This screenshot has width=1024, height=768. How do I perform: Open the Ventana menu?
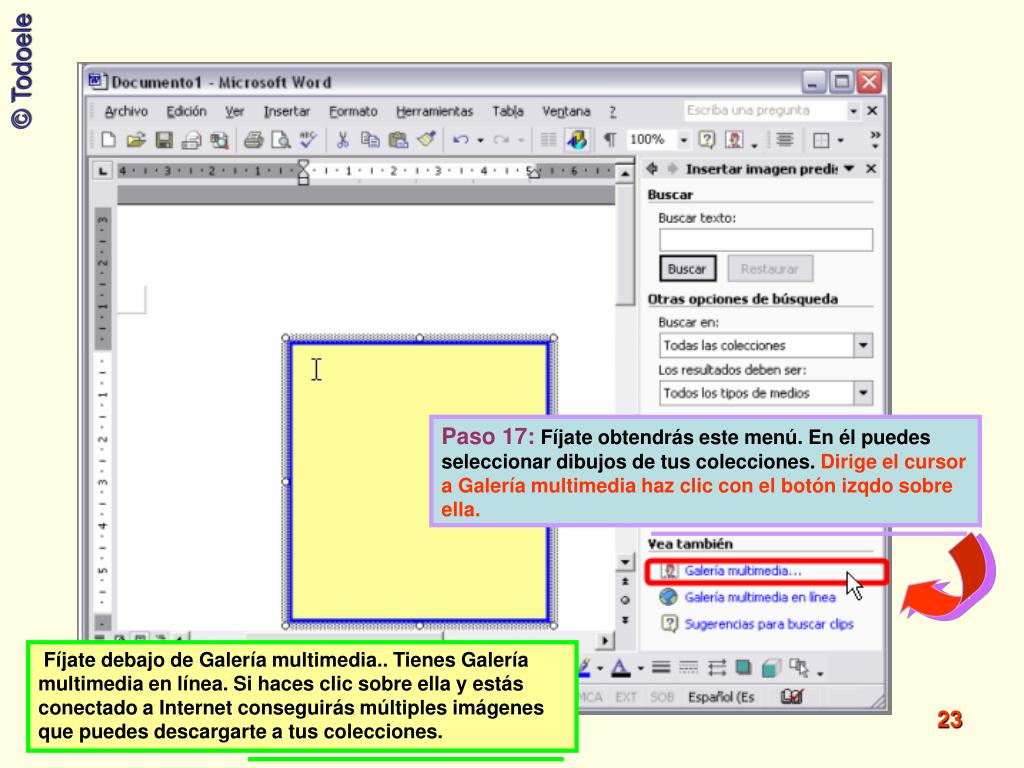coord(566,112)
